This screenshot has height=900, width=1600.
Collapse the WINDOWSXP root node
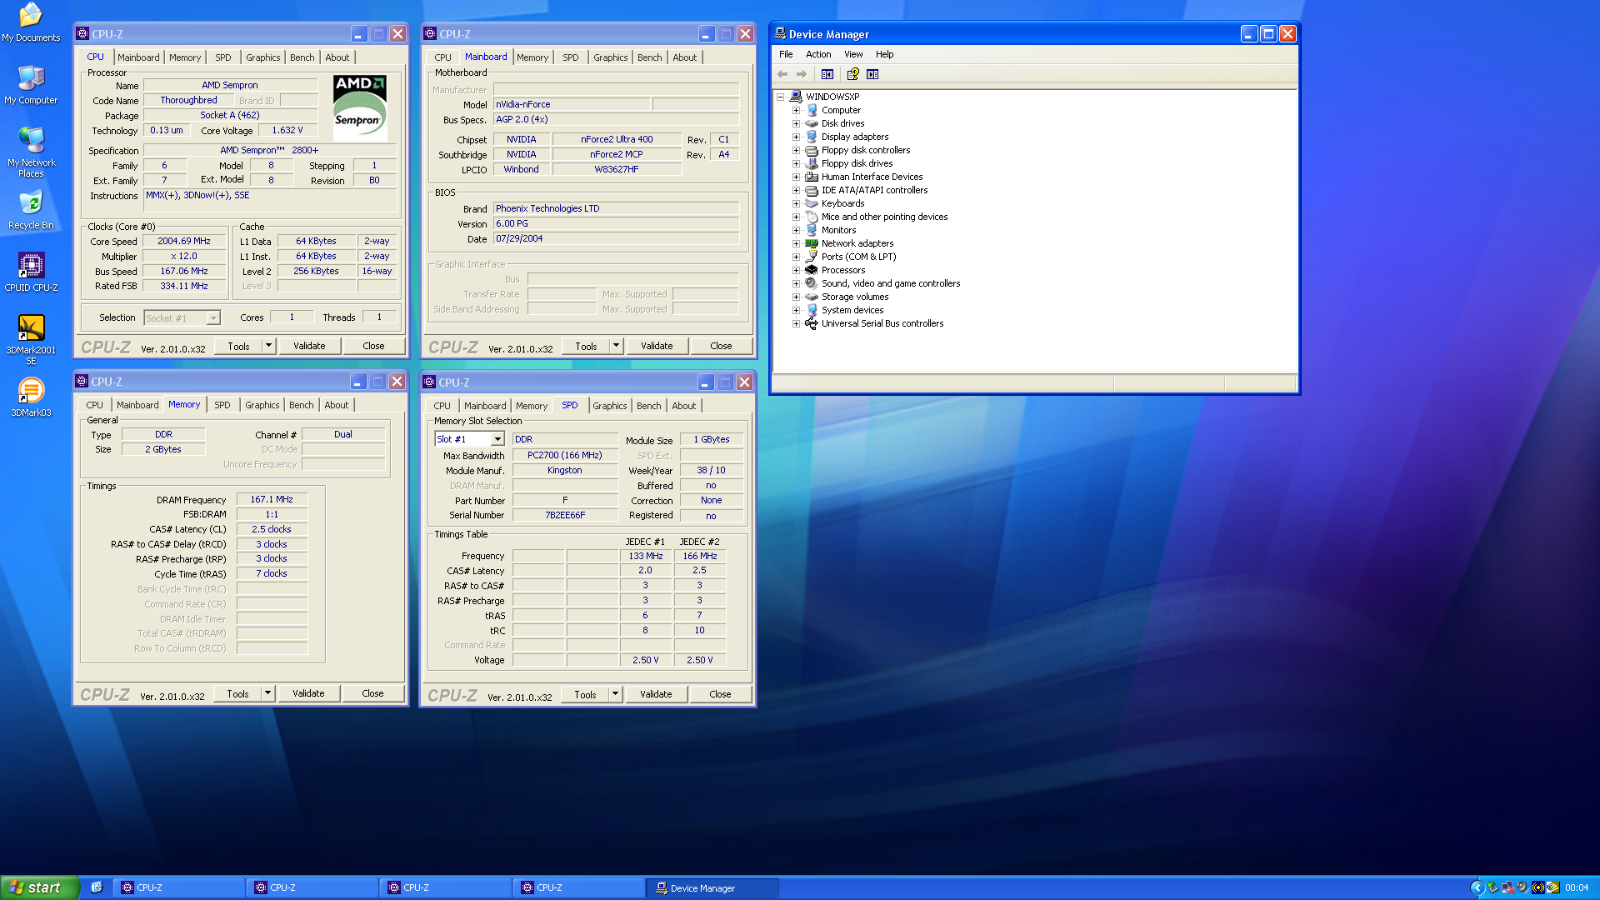781,97
